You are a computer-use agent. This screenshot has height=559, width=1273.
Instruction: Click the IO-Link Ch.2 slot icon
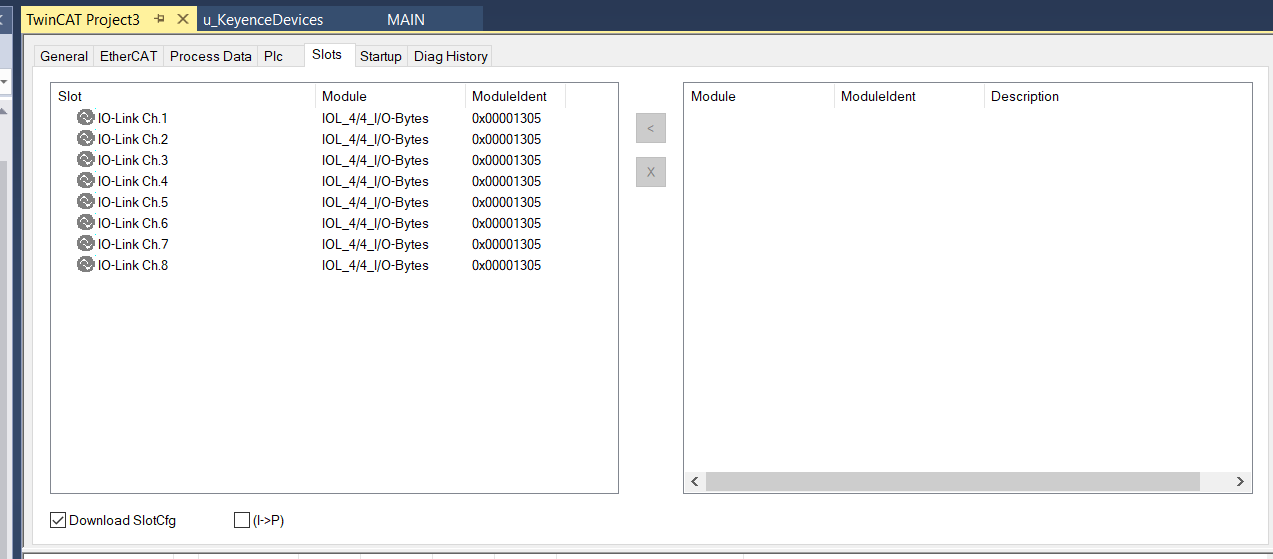click(85, 139)
